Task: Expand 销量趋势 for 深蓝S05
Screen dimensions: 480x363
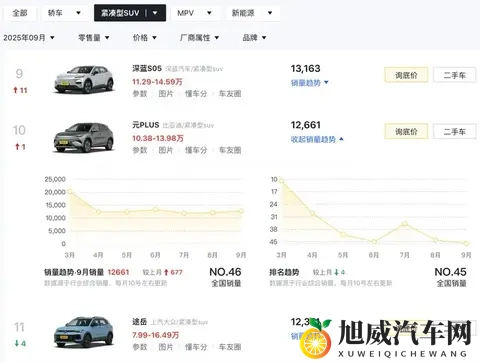Action: (x=310, y=83)
